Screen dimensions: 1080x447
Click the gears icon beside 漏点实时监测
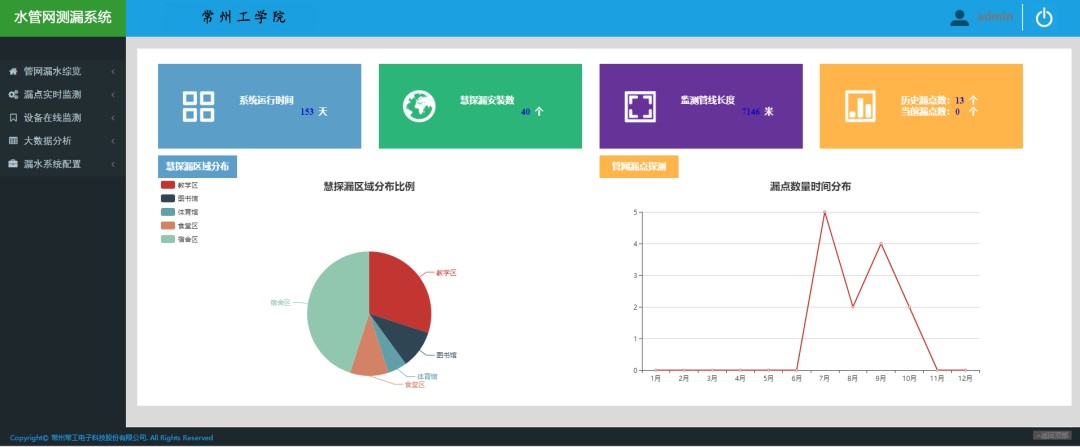13,94
